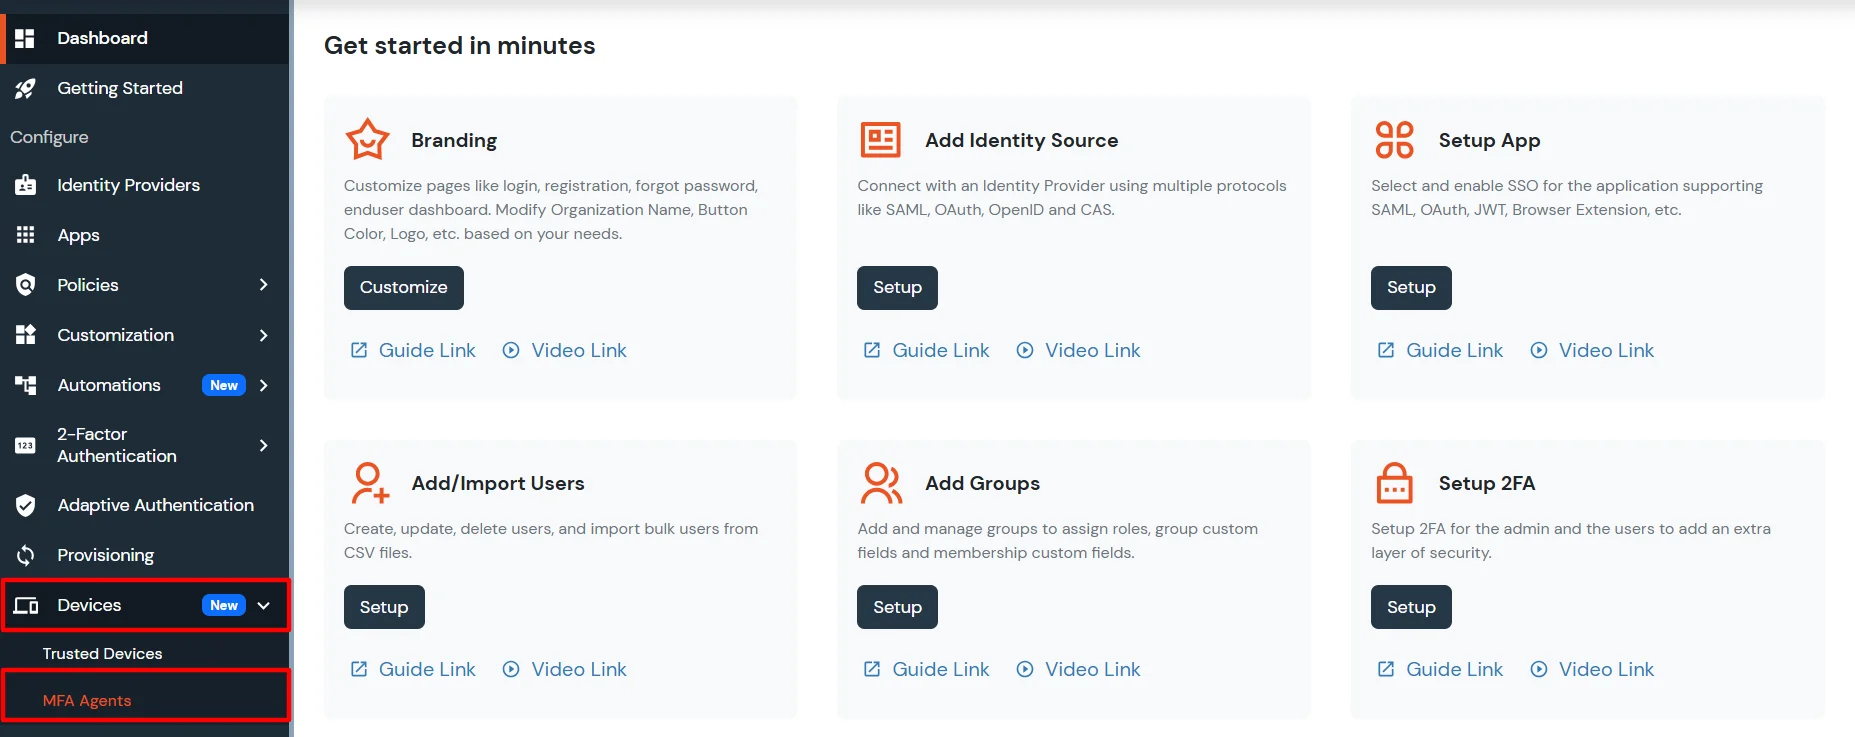Click the Setup 2FA card title
Image resolution: width=1855 pixels, height=737 pixels.
point(1487,483)
